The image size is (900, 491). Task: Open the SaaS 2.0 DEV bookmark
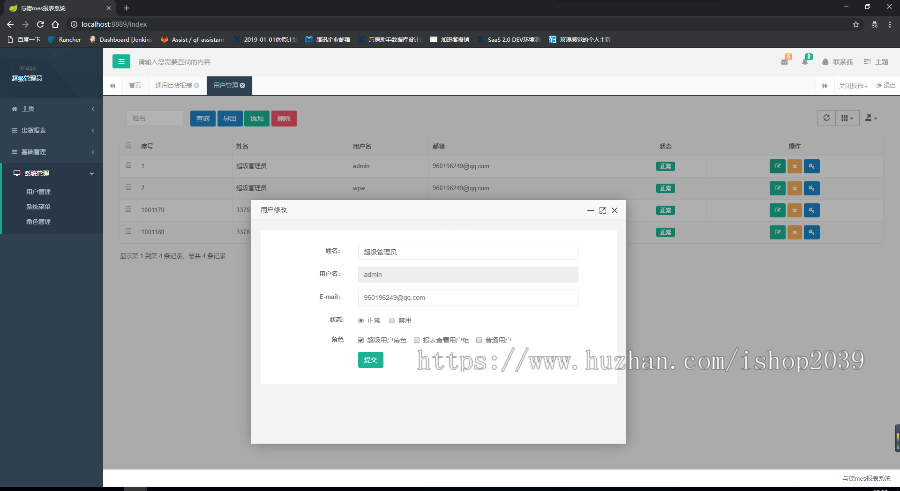(x=509, y=40)
